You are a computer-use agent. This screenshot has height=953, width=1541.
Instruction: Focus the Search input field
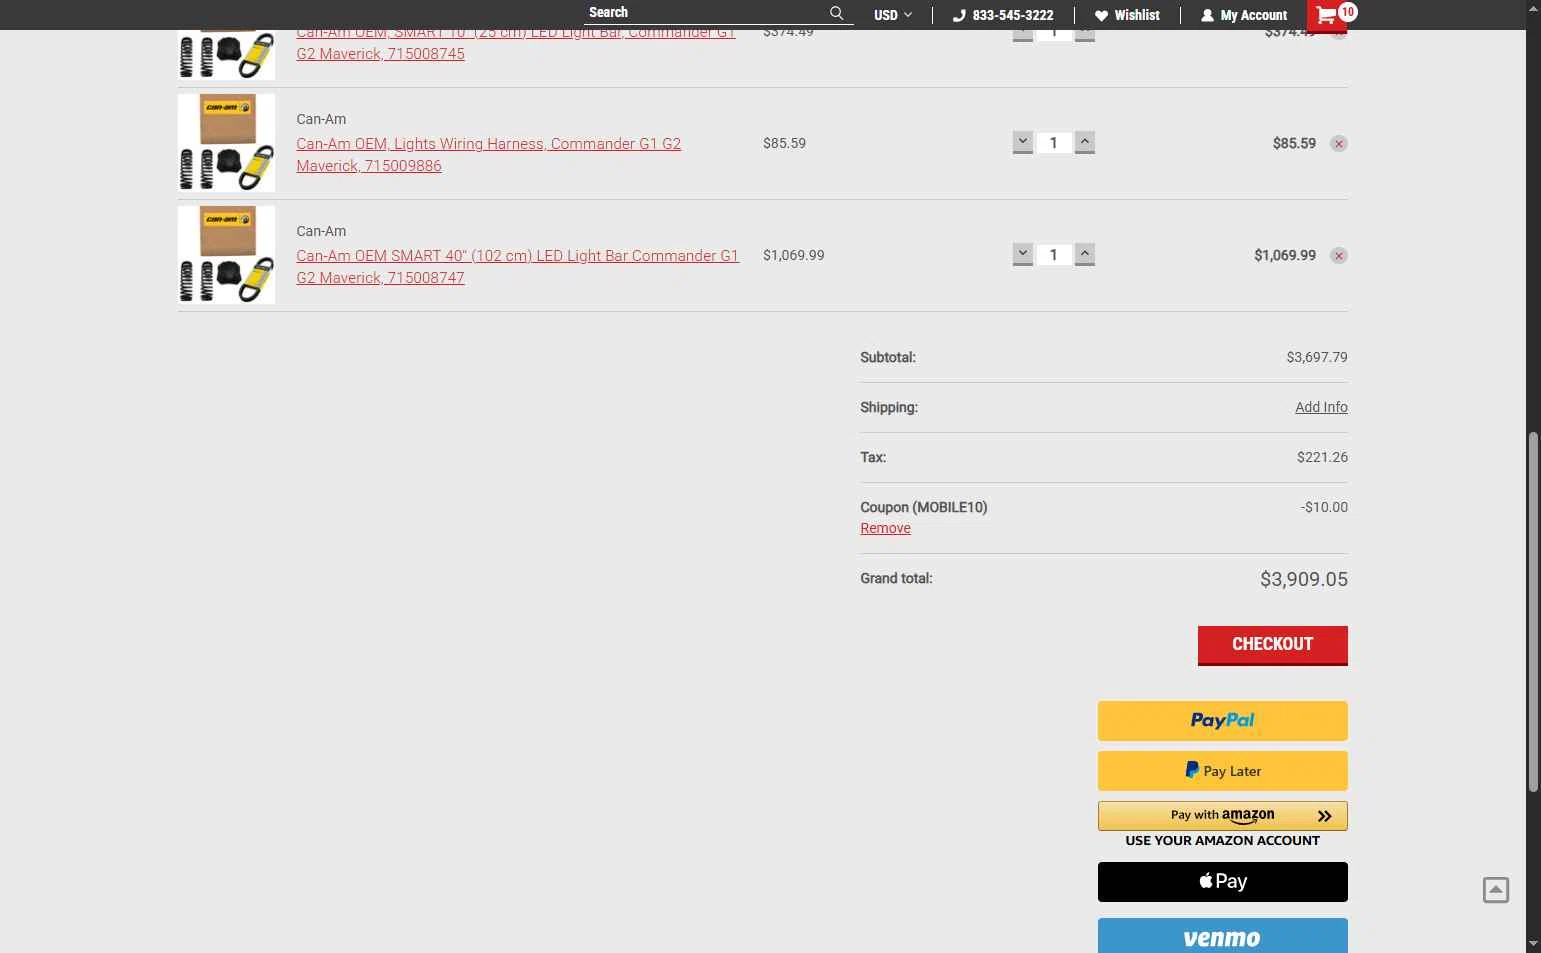pos(705,13)
